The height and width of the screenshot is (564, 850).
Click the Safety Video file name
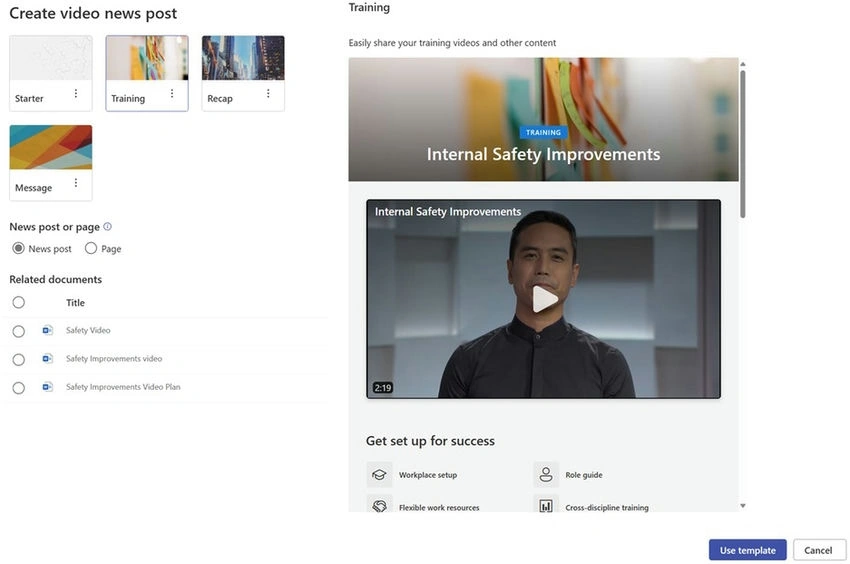point(88,330)
